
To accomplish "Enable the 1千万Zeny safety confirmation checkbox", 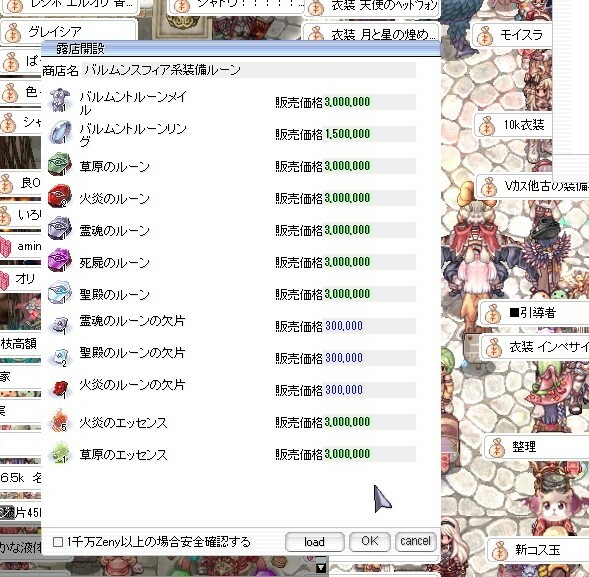I will [57, 542].
